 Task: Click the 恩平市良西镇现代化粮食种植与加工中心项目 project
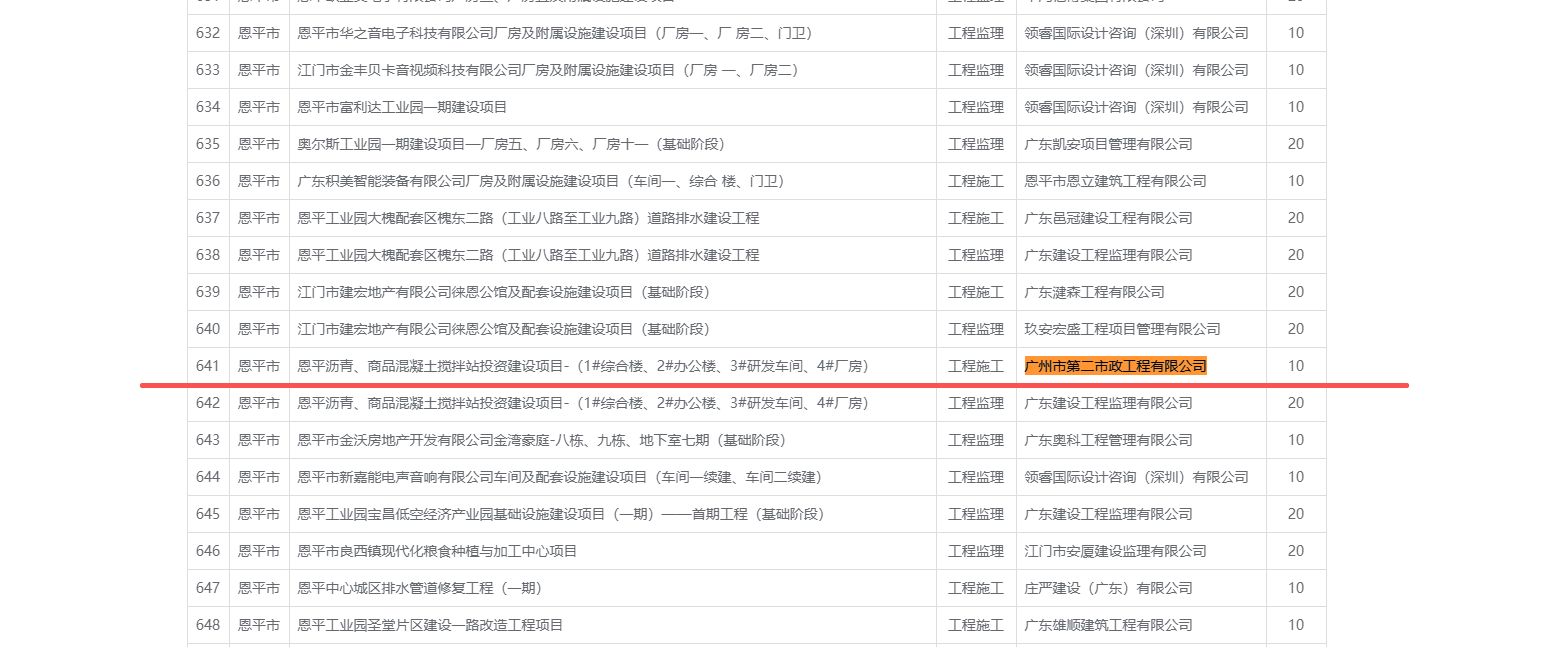(x=437, y=551)
